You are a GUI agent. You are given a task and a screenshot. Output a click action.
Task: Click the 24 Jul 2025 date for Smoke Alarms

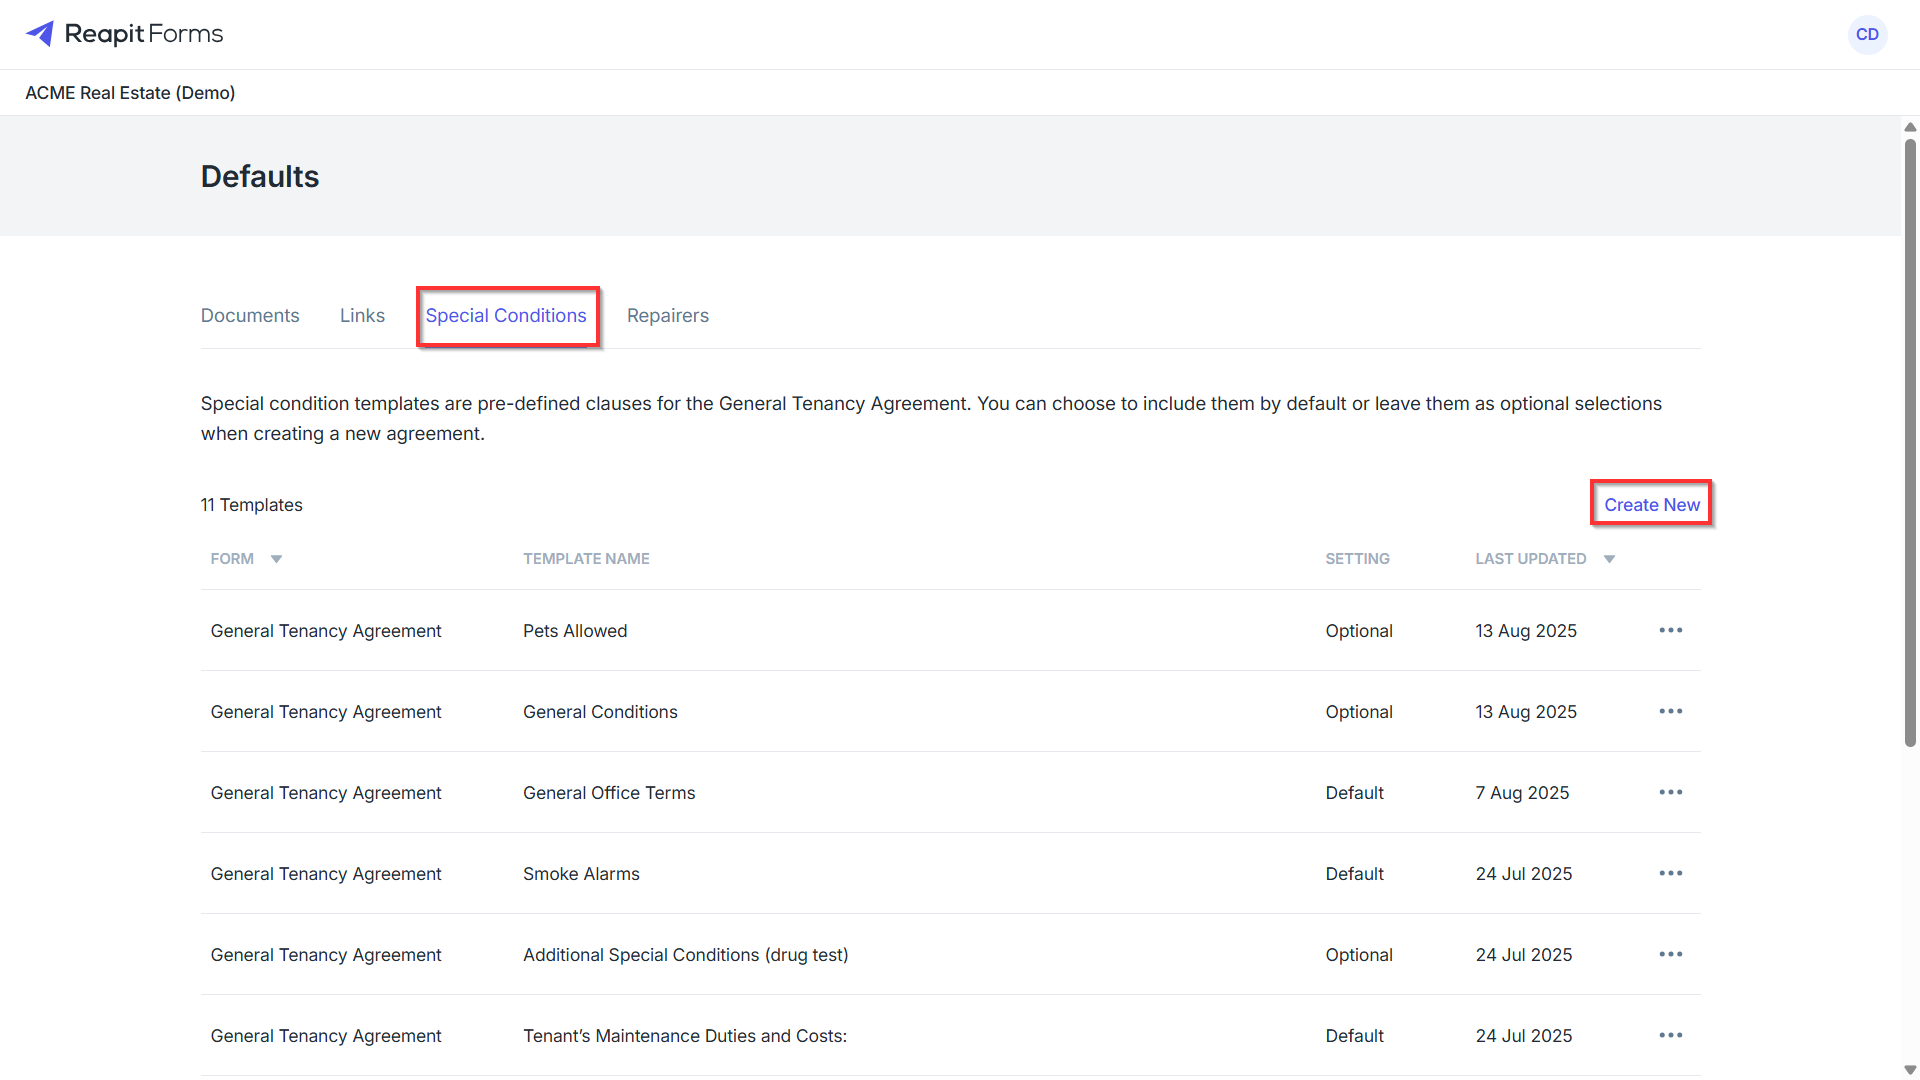point(1524,874)
